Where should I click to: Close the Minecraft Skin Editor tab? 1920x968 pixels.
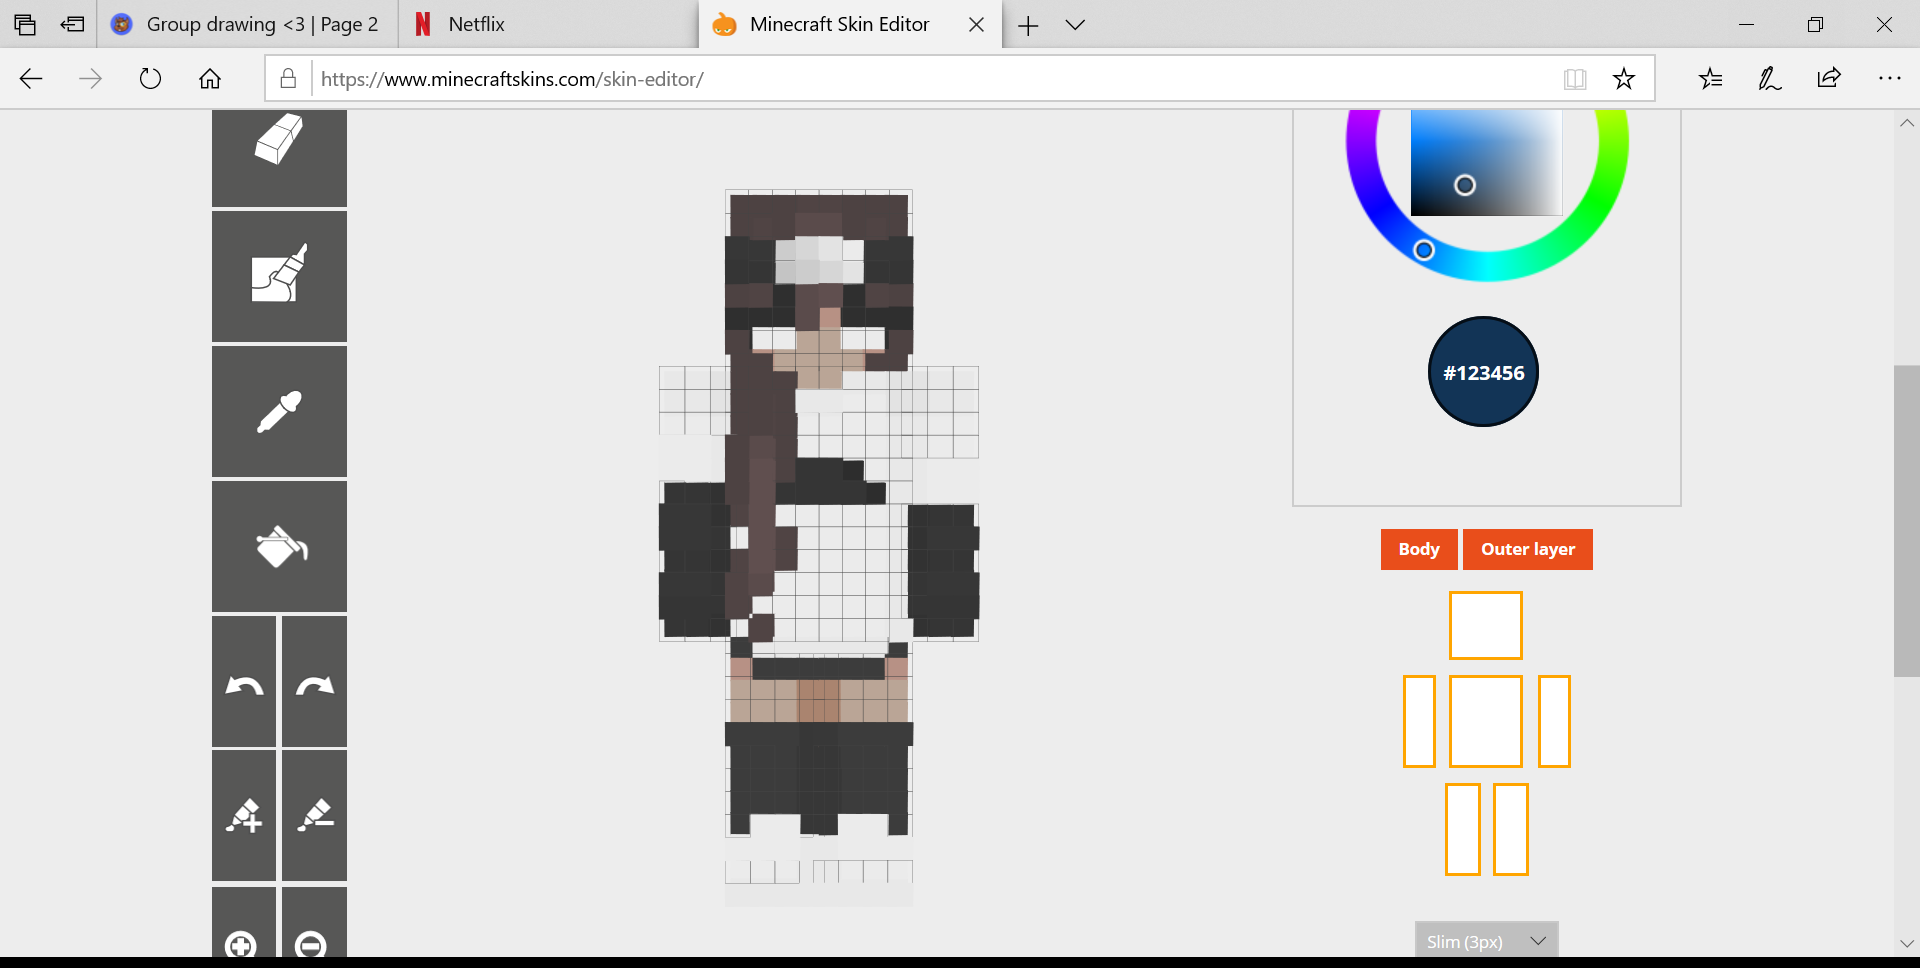977,25
